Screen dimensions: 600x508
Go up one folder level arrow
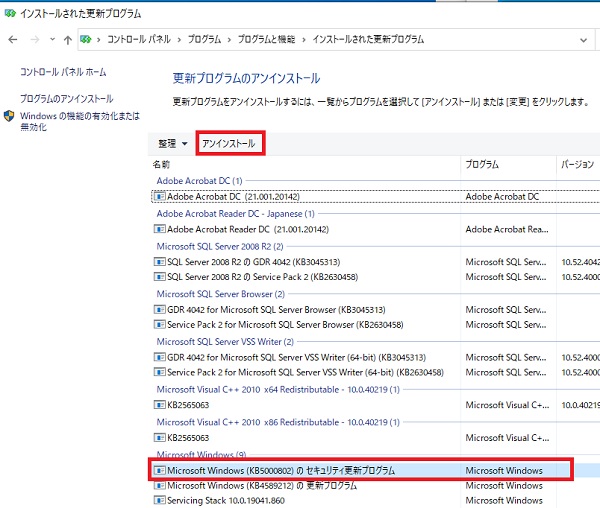click(68, 39)
